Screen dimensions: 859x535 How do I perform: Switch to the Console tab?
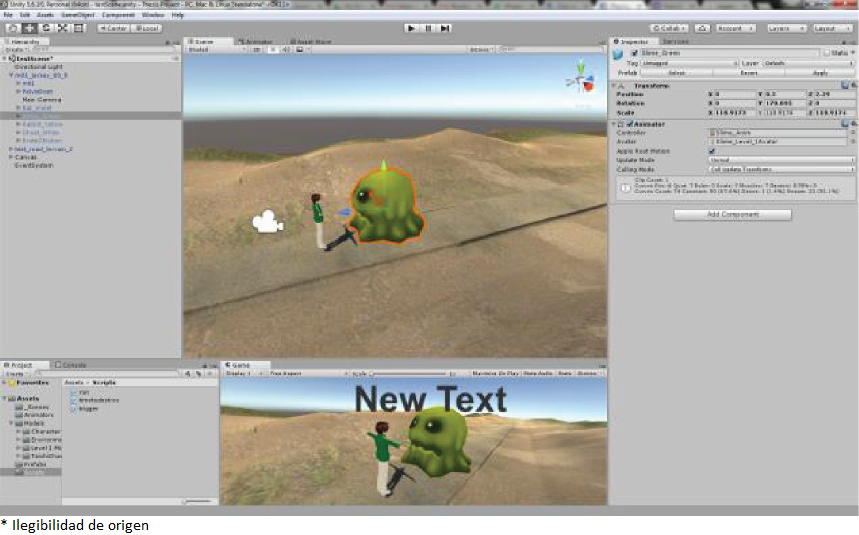[75, 365]
